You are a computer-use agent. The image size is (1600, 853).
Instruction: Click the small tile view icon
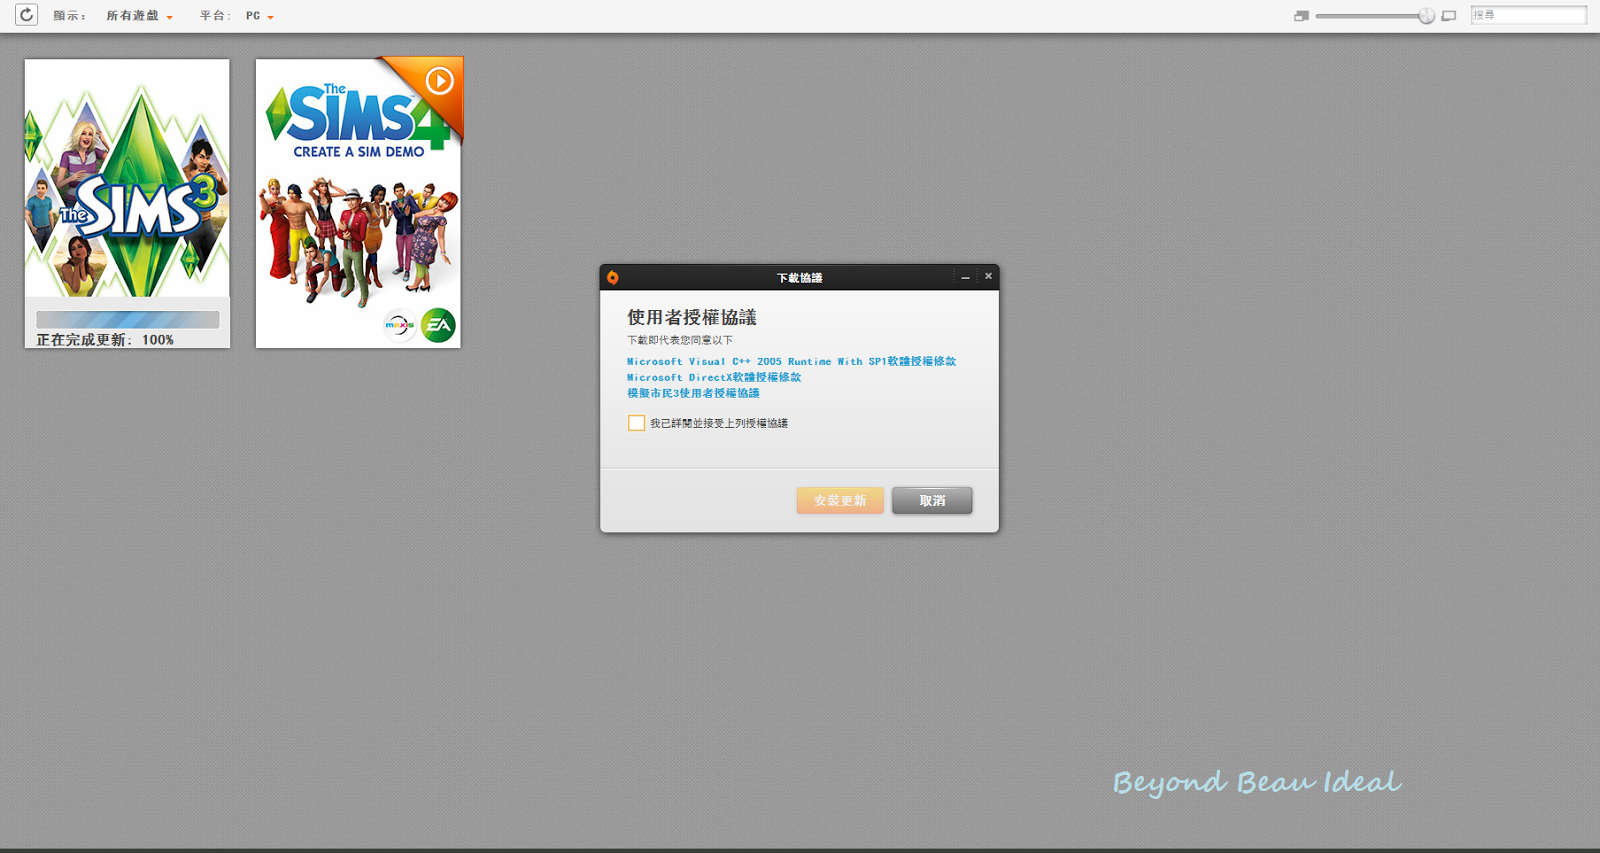[x=1301, y=16]
